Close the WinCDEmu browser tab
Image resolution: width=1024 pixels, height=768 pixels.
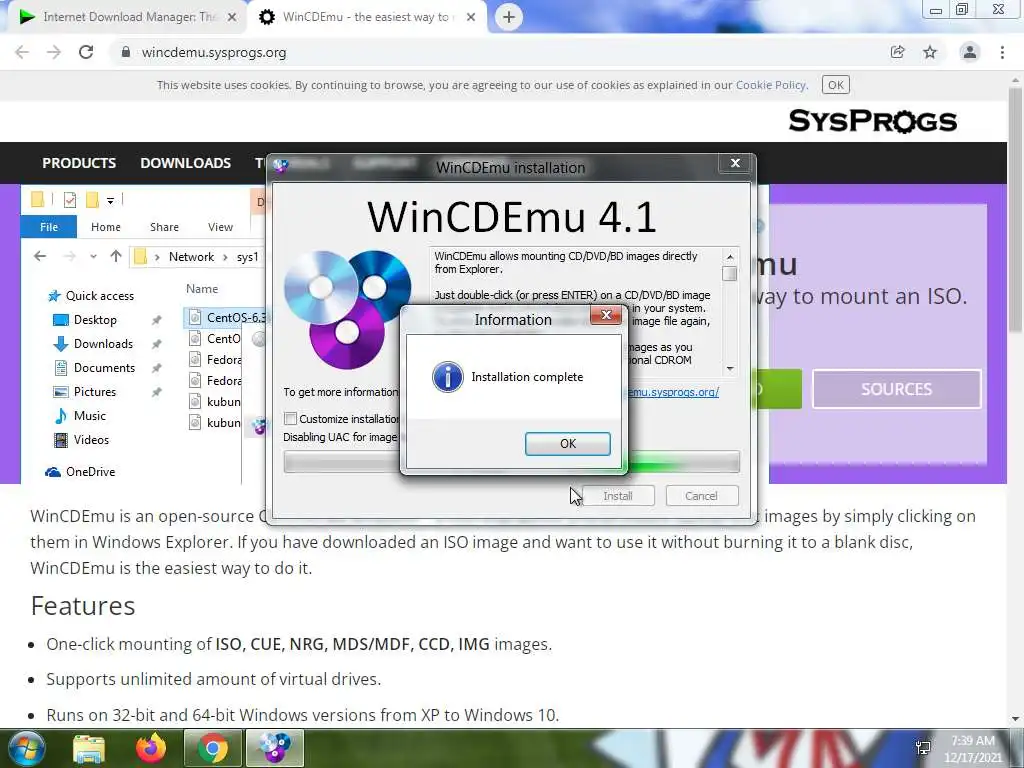pos(471,17)
